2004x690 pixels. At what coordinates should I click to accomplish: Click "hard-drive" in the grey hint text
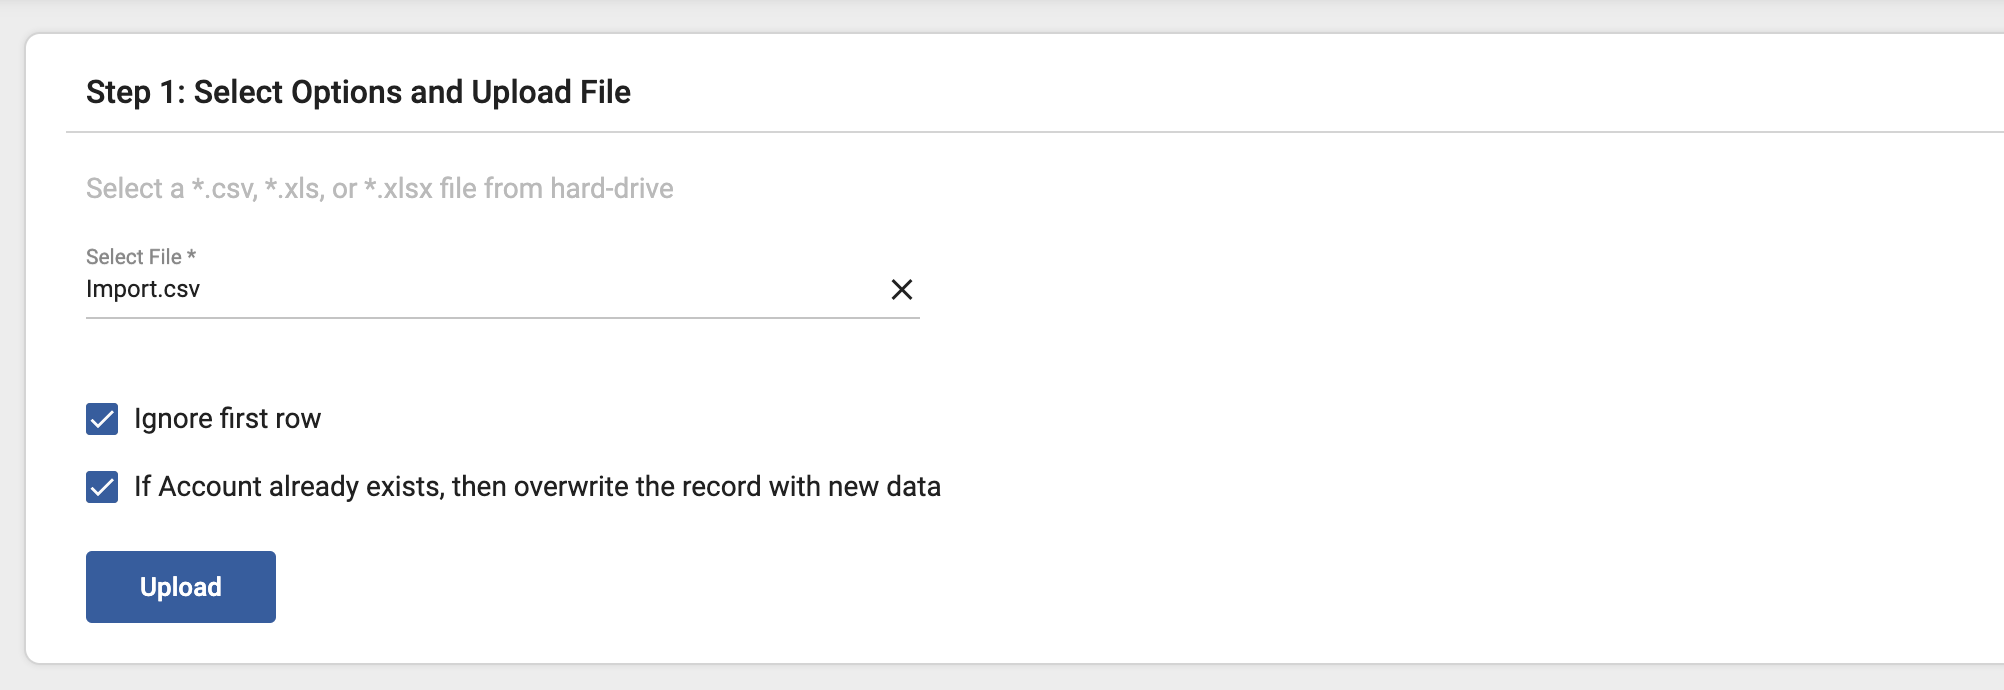click(x=611, y=188)
